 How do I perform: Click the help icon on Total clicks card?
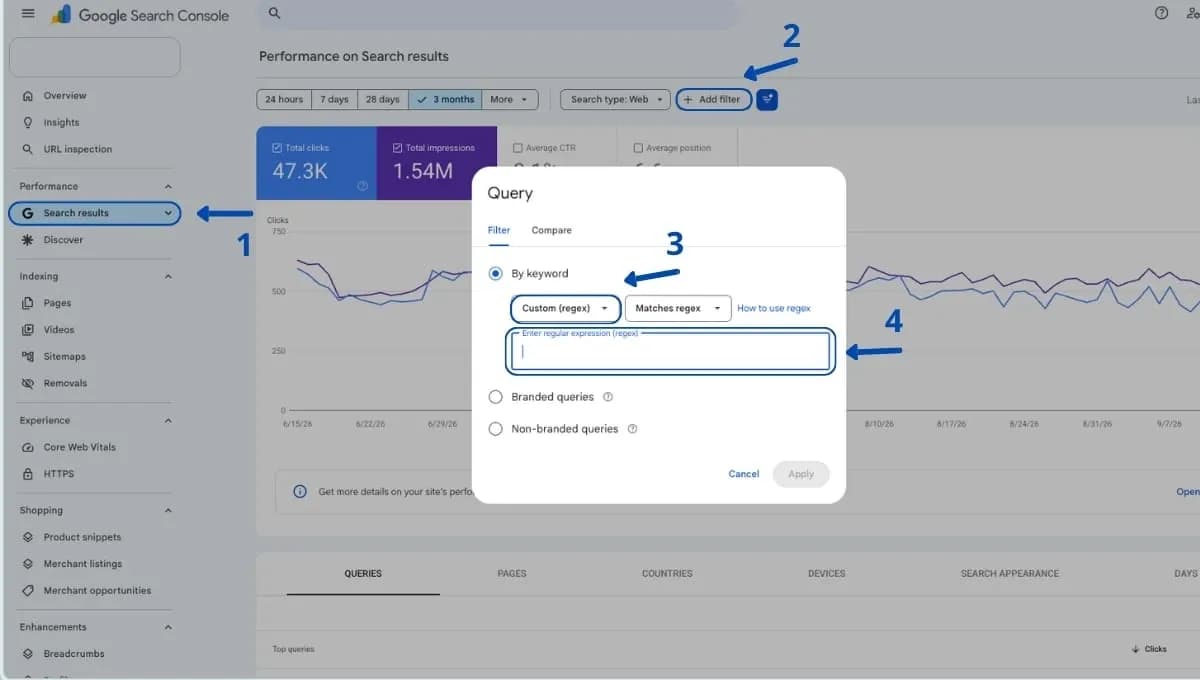pos(362,186)
